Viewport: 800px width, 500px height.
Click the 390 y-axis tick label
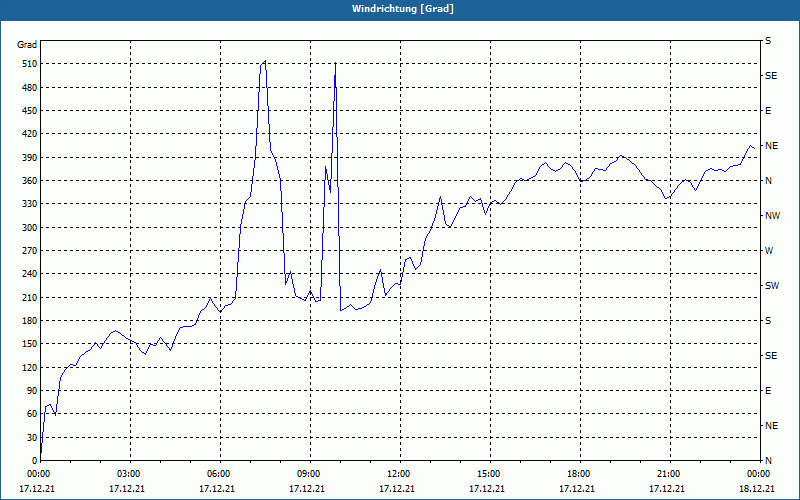[30, 158]
